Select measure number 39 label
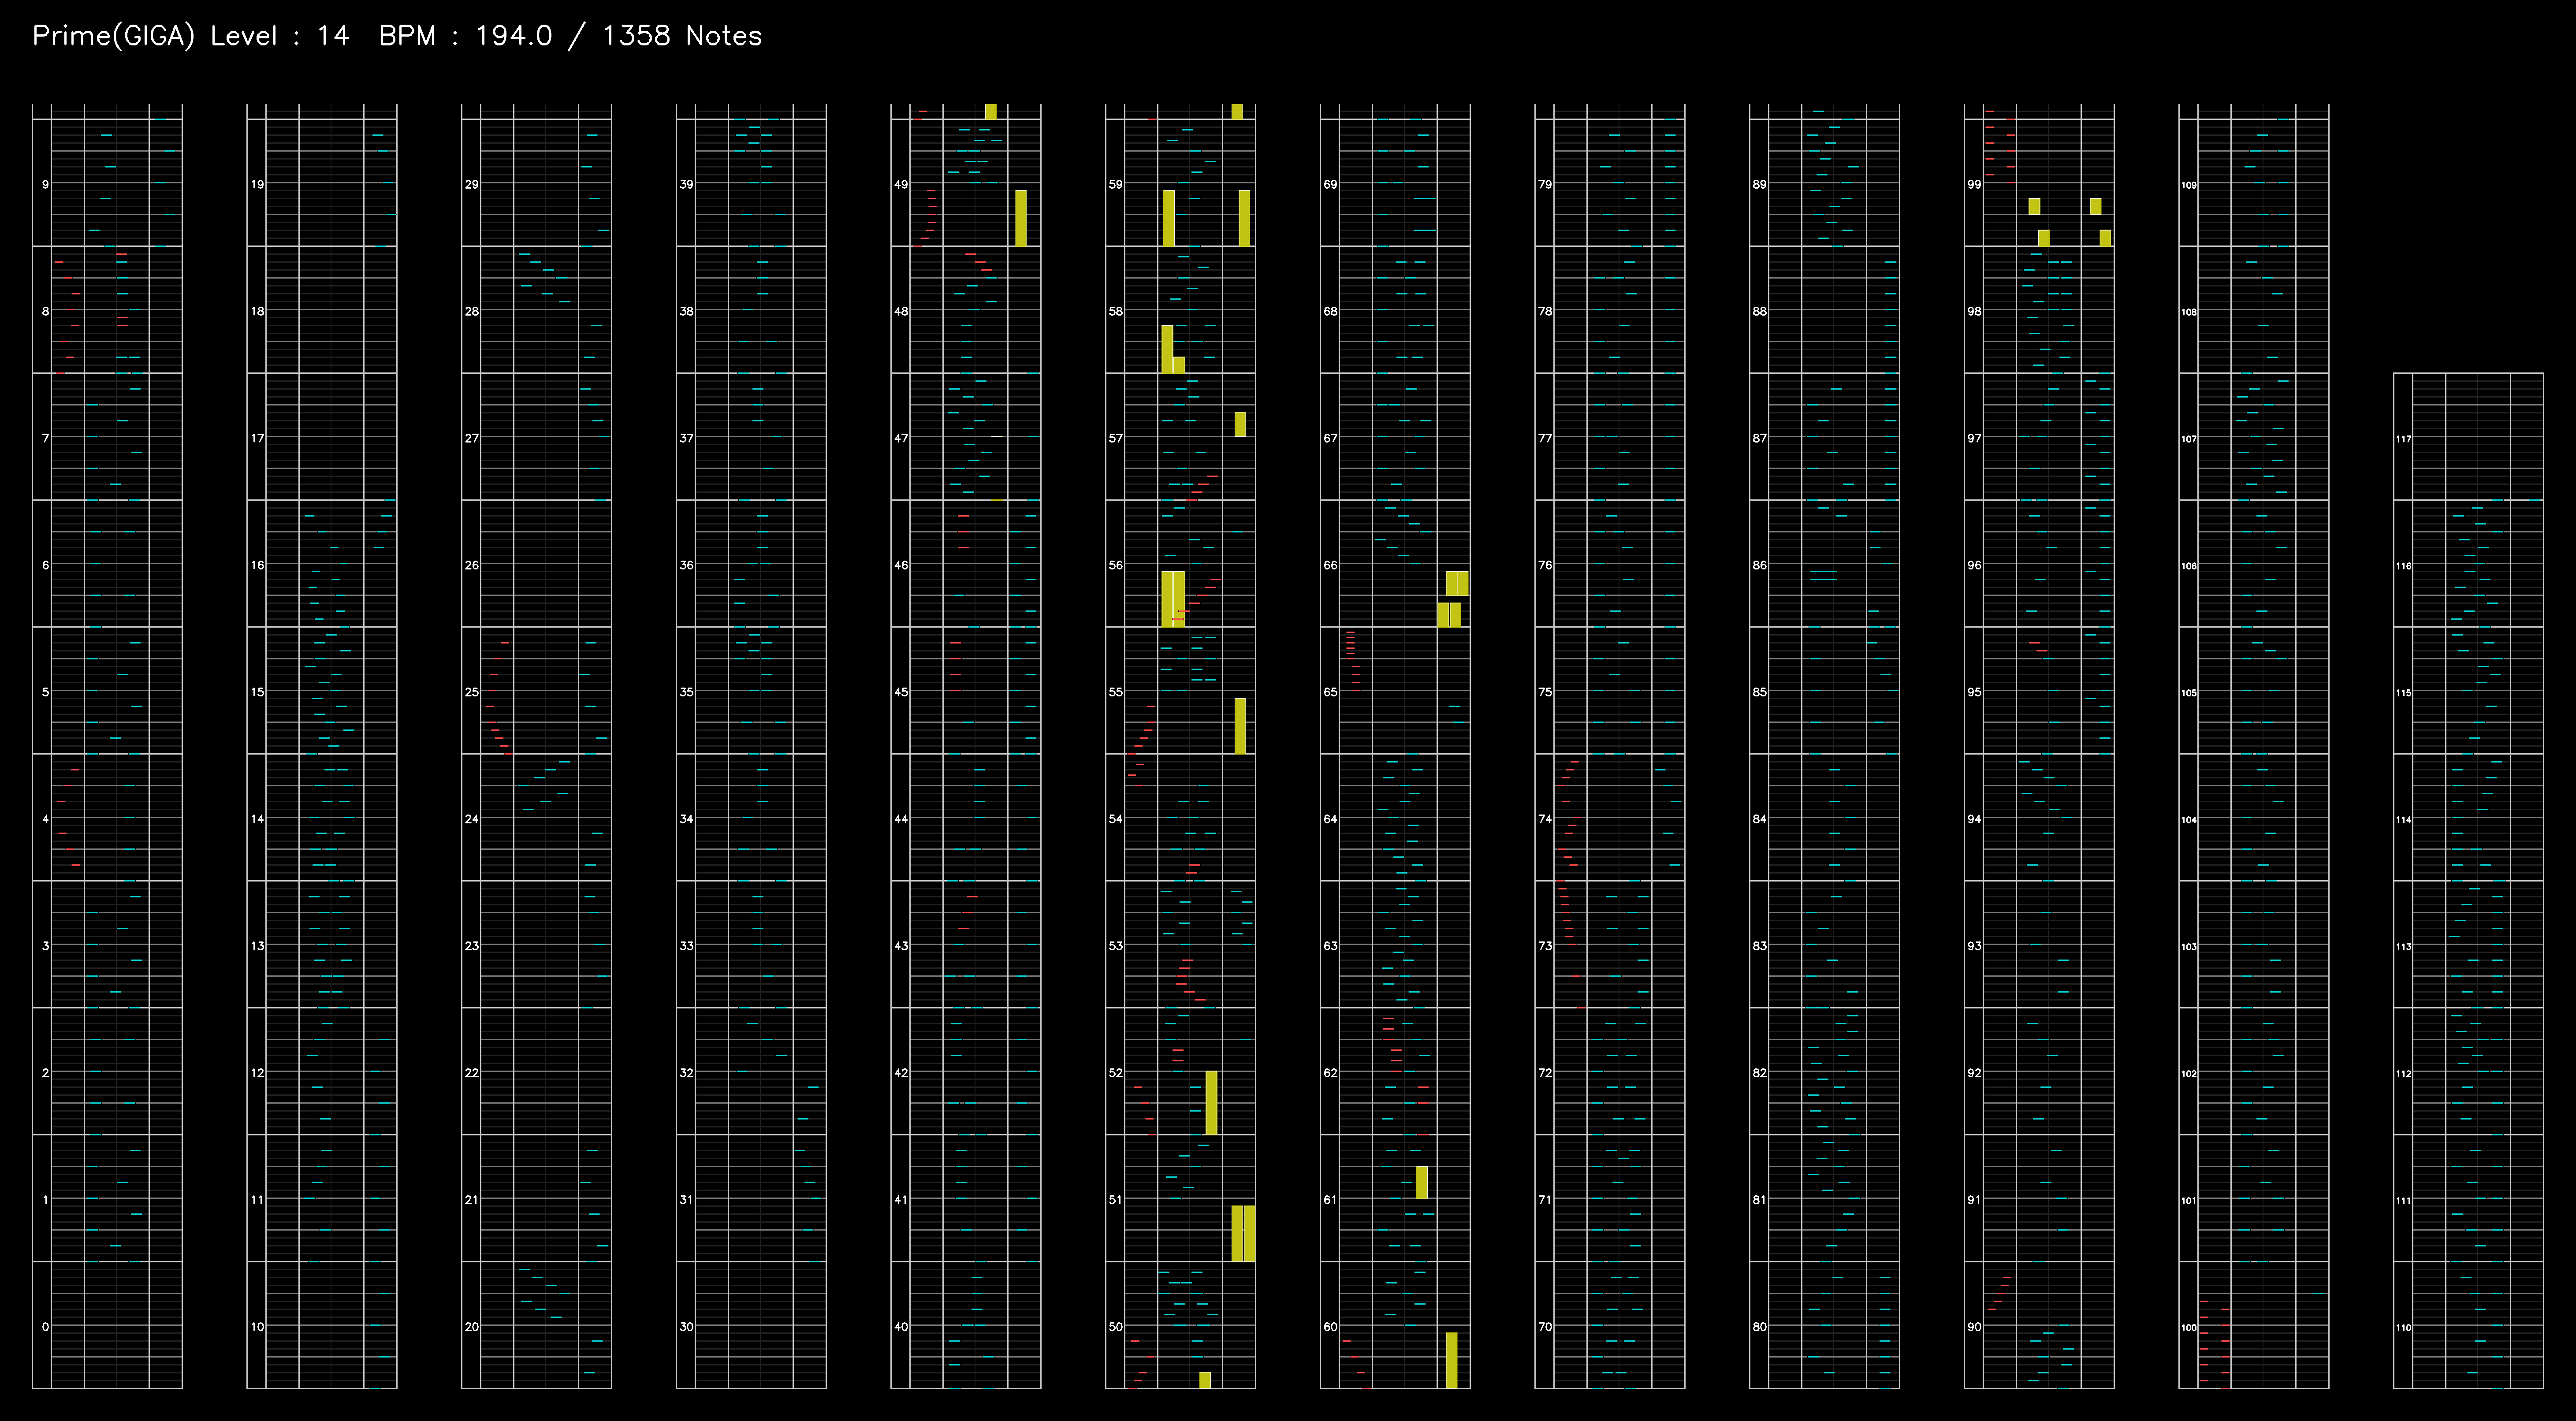2576x1421 pixels. pos(686,184)
